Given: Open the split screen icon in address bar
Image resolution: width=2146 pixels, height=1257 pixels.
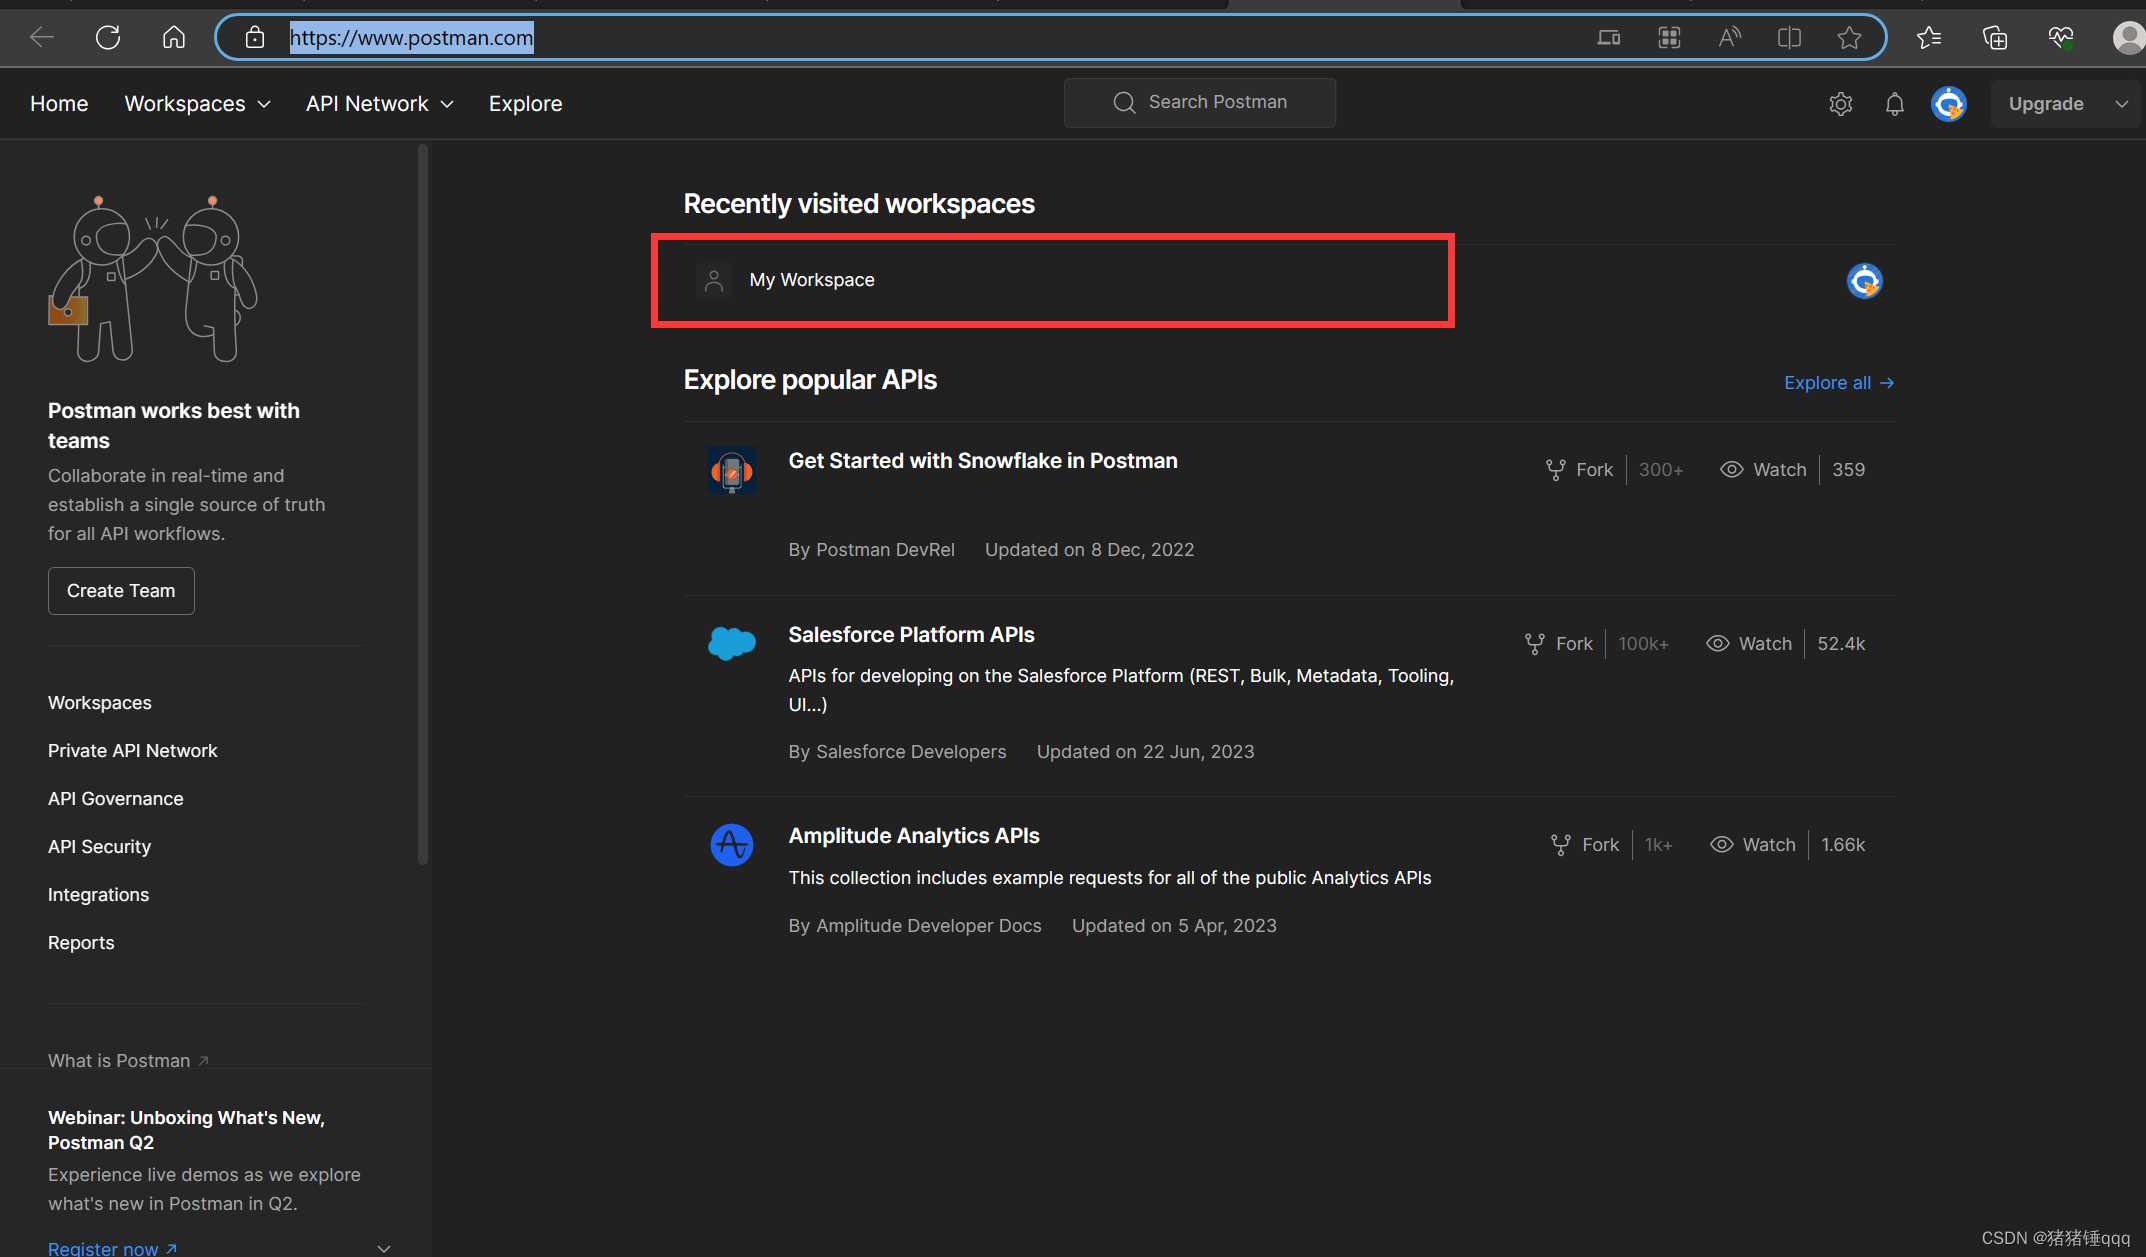Looking at the screenshot, I should click(x=1789, y=38).
